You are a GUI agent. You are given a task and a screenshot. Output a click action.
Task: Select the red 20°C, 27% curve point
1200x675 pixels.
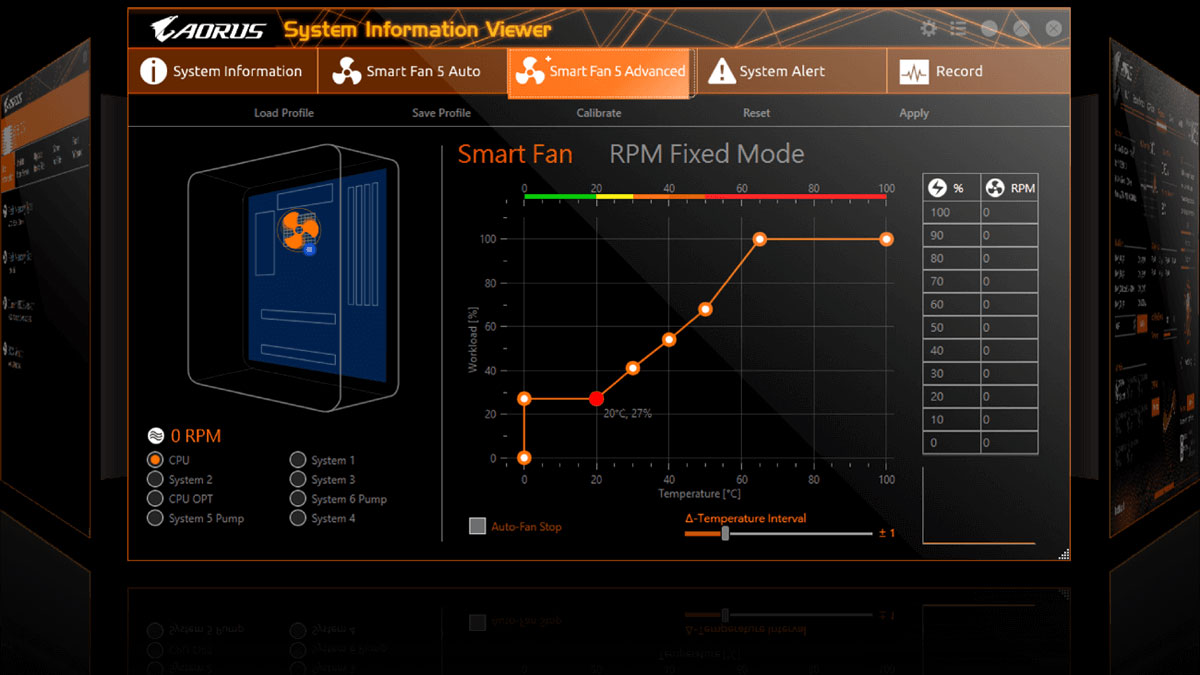(597, 399)
